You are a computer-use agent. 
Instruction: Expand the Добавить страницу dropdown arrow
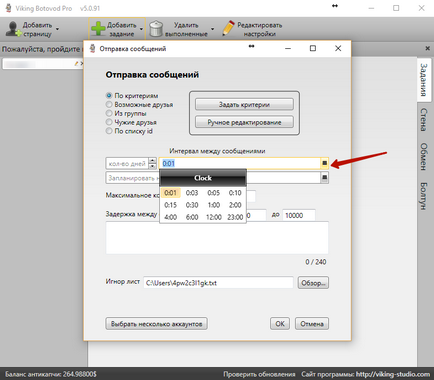[x=57, y=29]
